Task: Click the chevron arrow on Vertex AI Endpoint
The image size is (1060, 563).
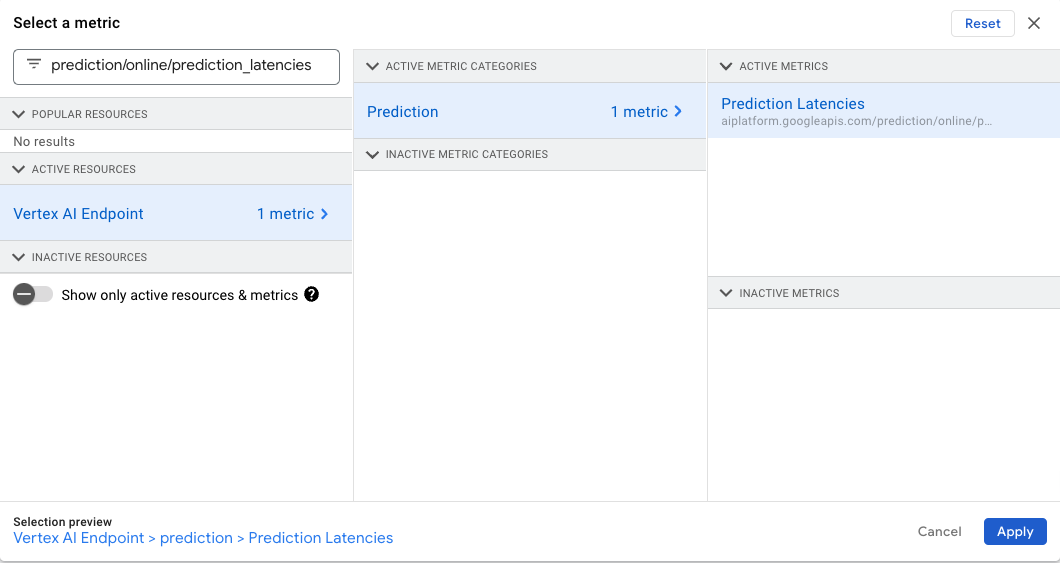Action: 325,214
